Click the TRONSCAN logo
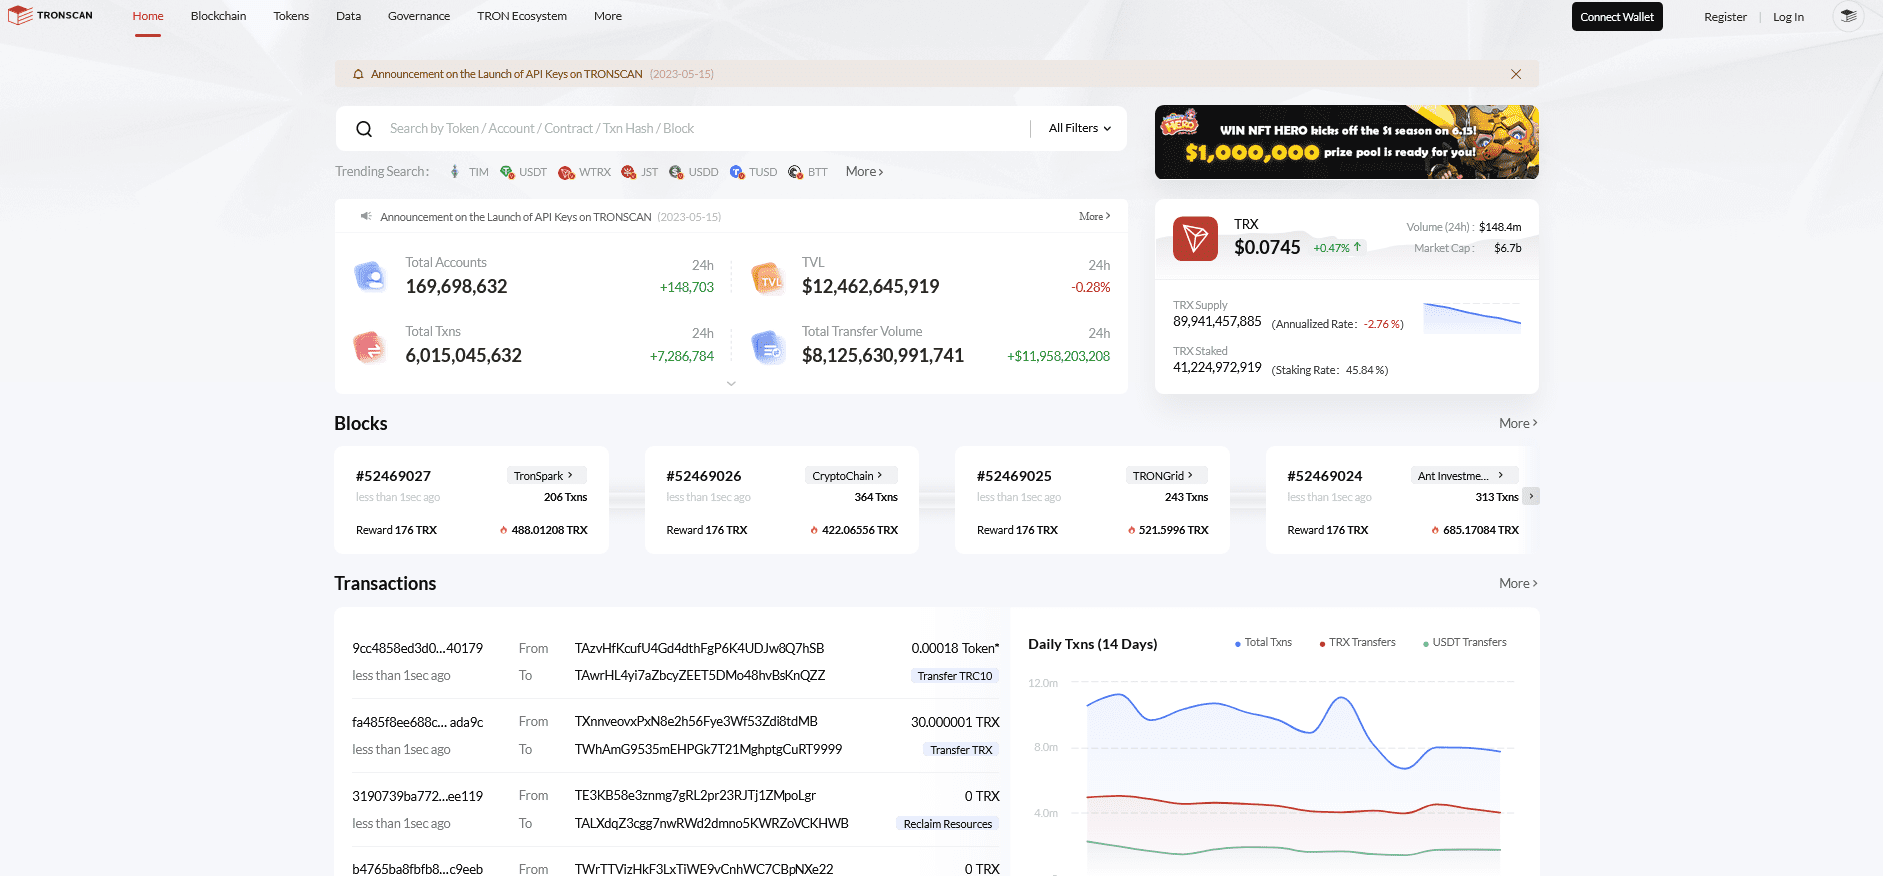Image resolution: width=1883 pixels, height=876 pixels. [x=50, y=16]
